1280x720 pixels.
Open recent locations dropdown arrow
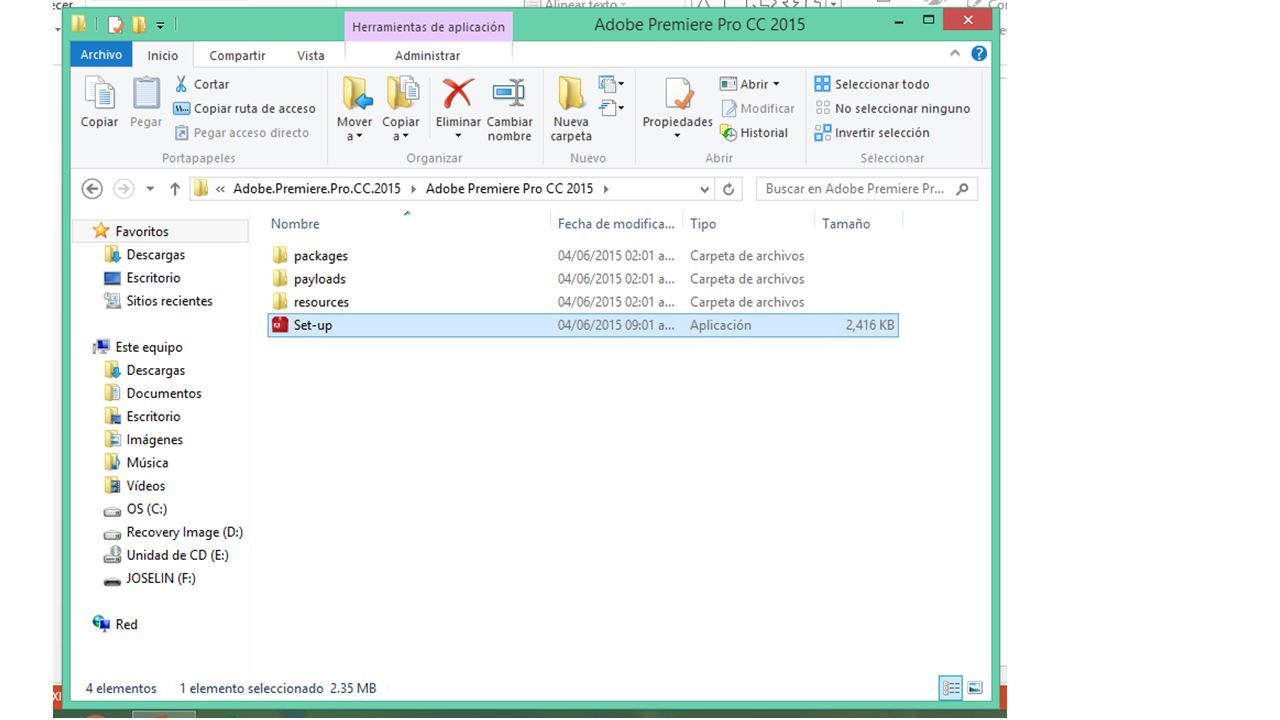pyautogui.click(x=150, y=188)
